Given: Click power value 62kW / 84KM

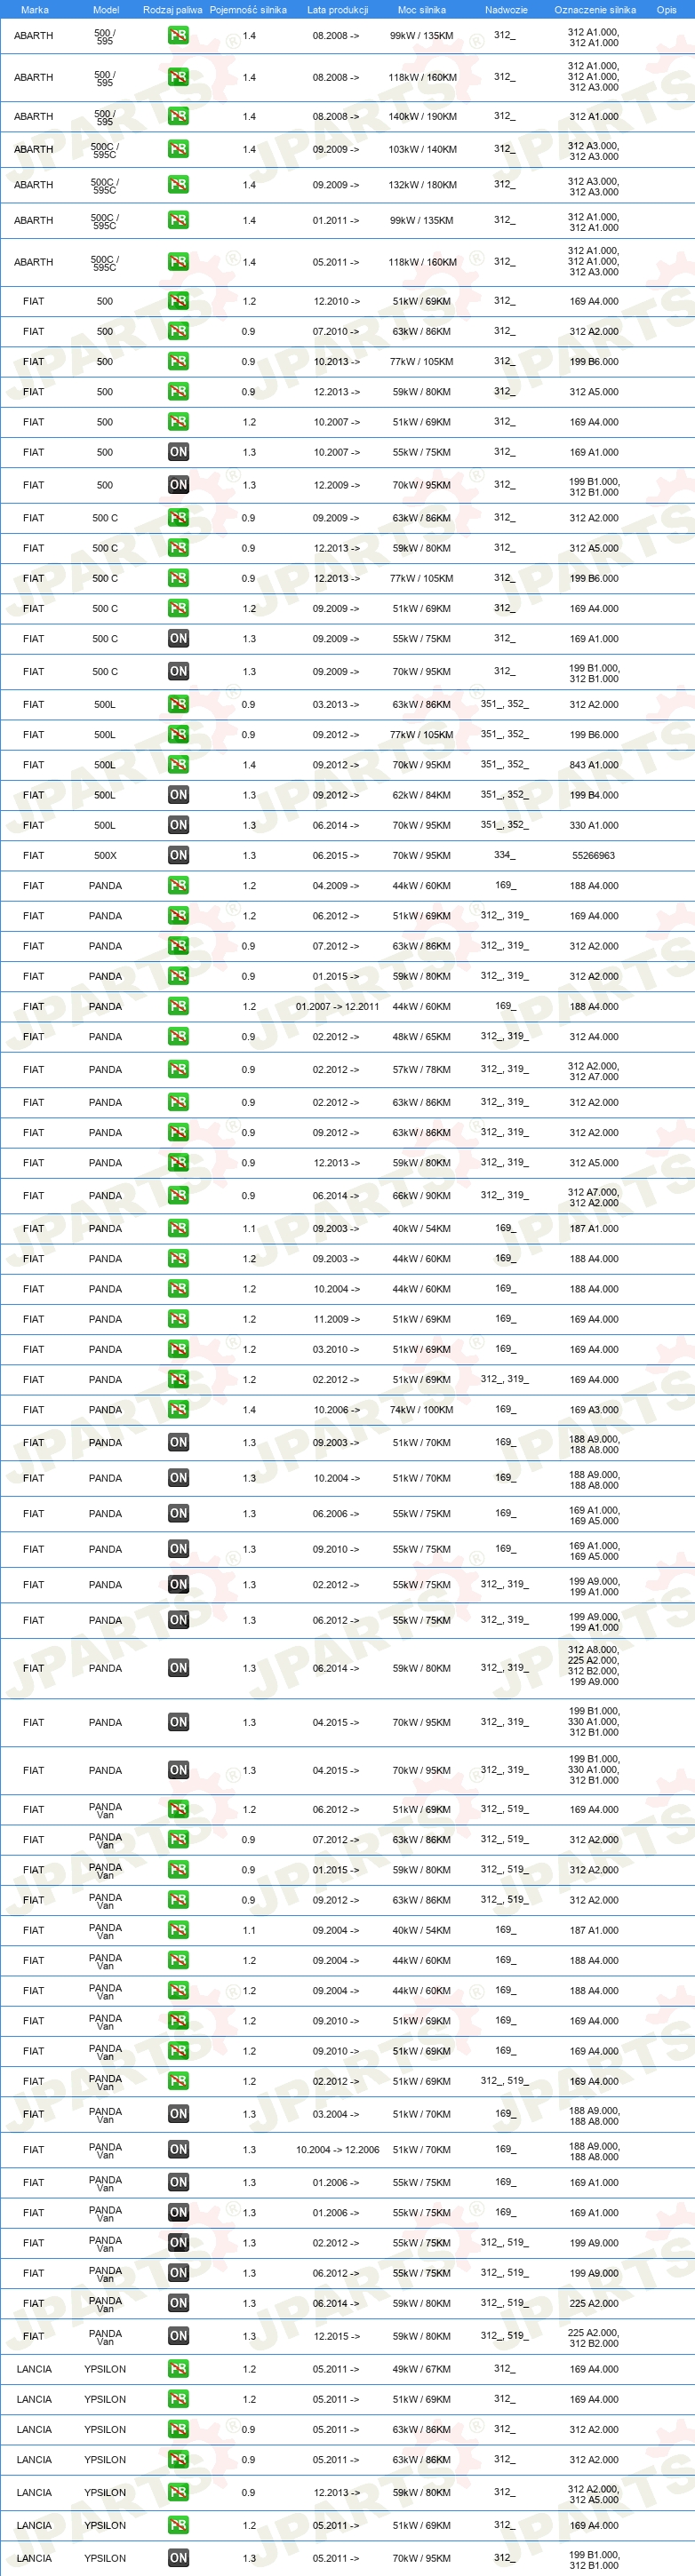Looking at the screenshot, I should (421, 796).
